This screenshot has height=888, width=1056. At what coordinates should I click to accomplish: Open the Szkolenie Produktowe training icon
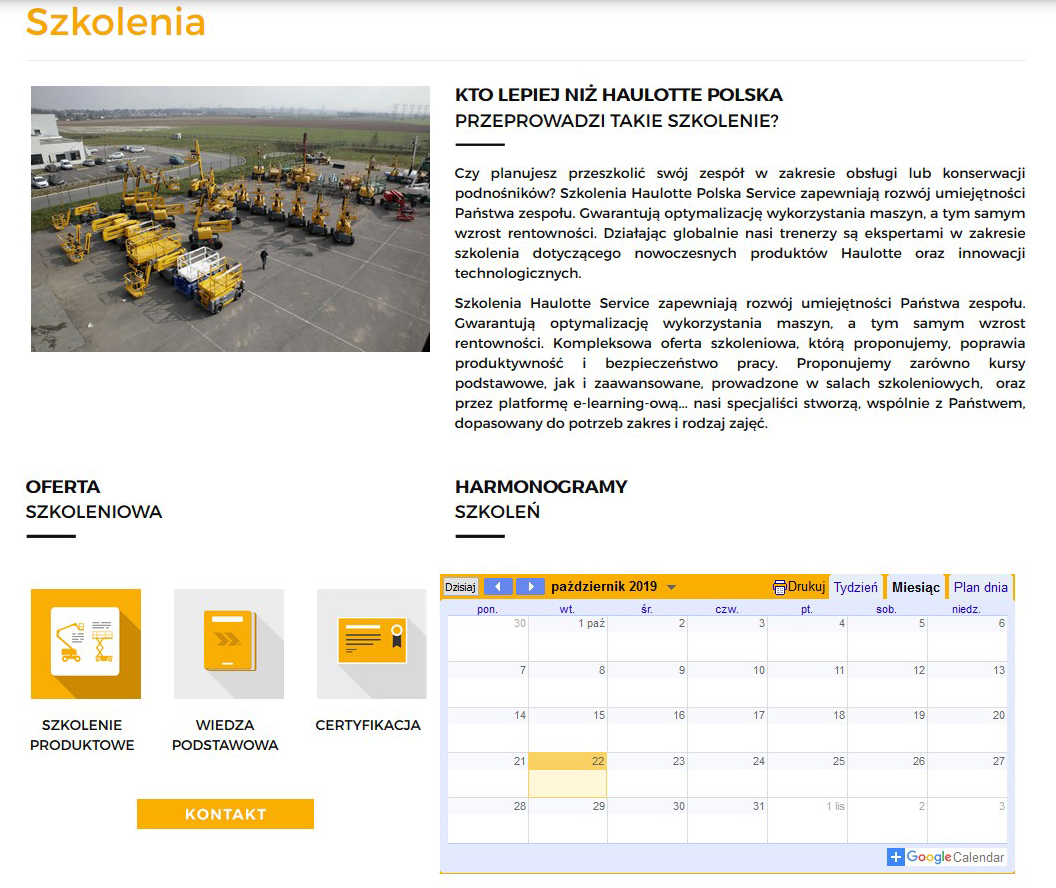tap(86, 644)
